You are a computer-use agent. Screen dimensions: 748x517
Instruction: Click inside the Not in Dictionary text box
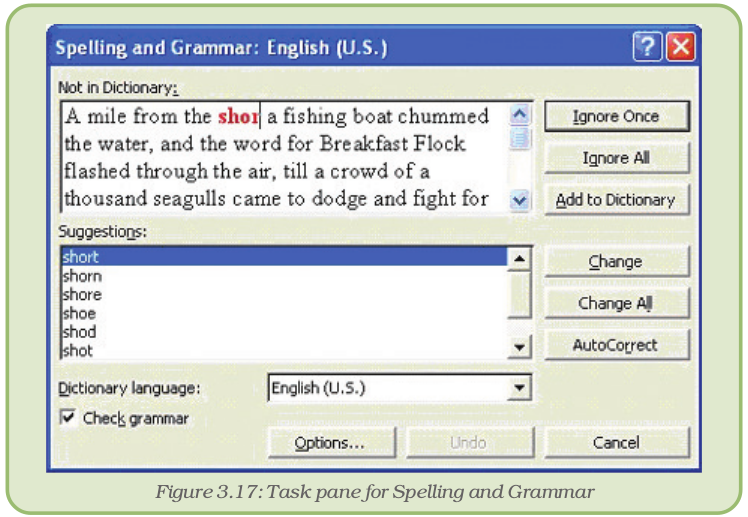pyautogui.click(x=285, y=156)
